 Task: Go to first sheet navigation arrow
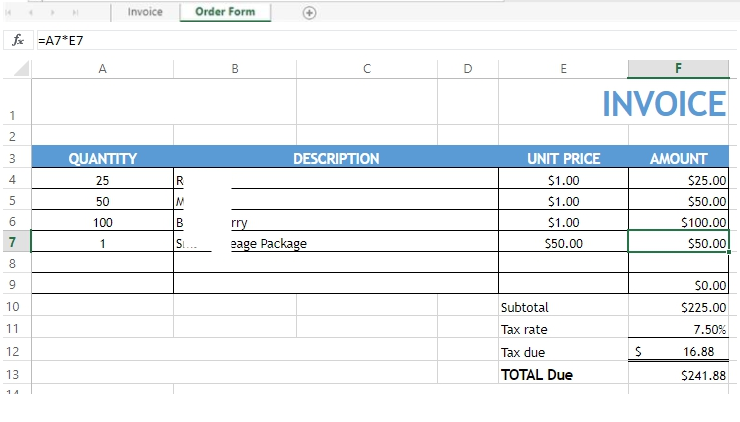[8, 13]
